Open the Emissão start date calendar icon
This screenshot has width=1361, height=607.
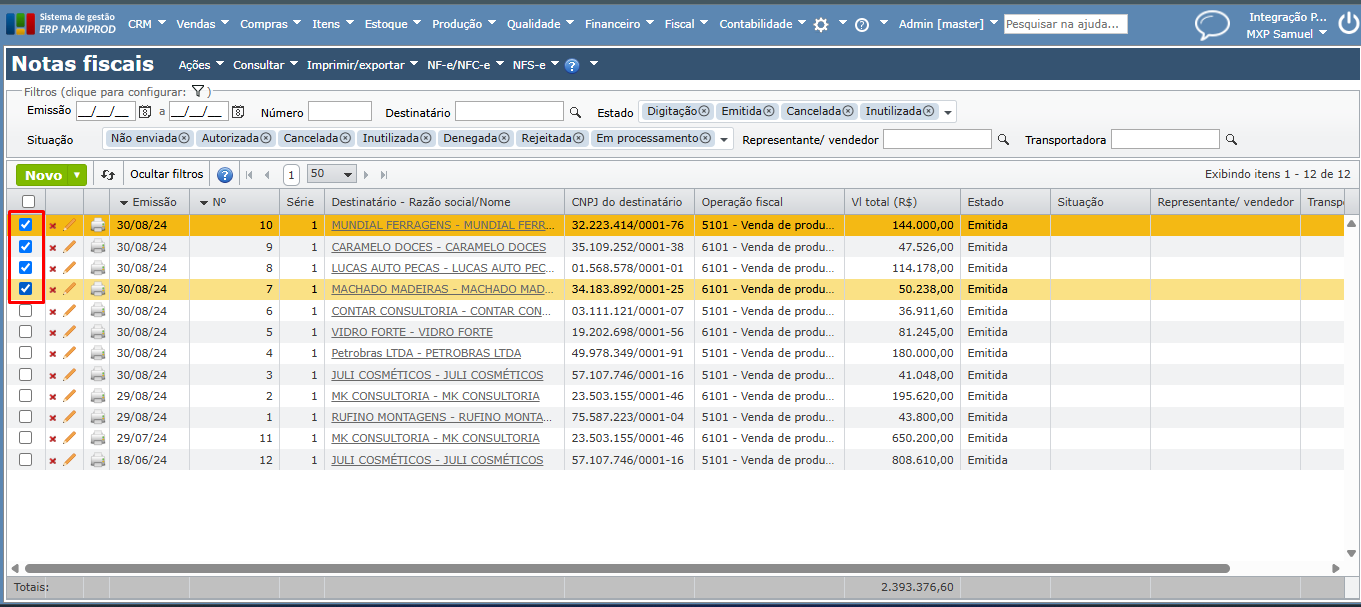pos(145,112)
